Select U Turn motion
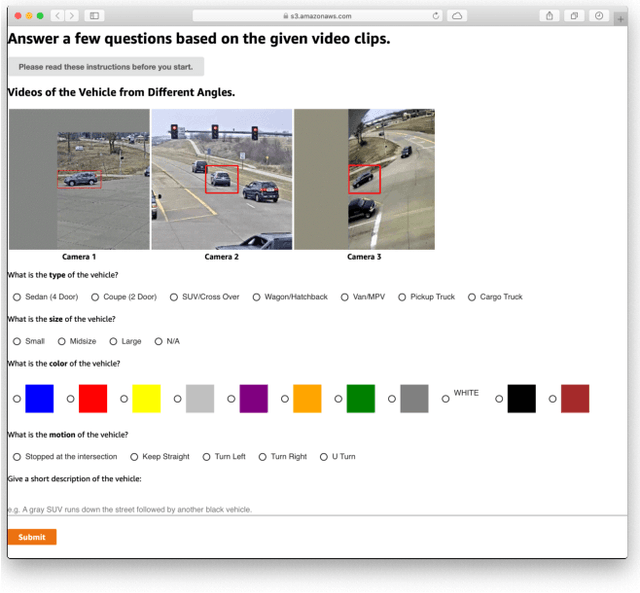The height and width of the screenshot is (593, 640). click(x=324, y=457)
